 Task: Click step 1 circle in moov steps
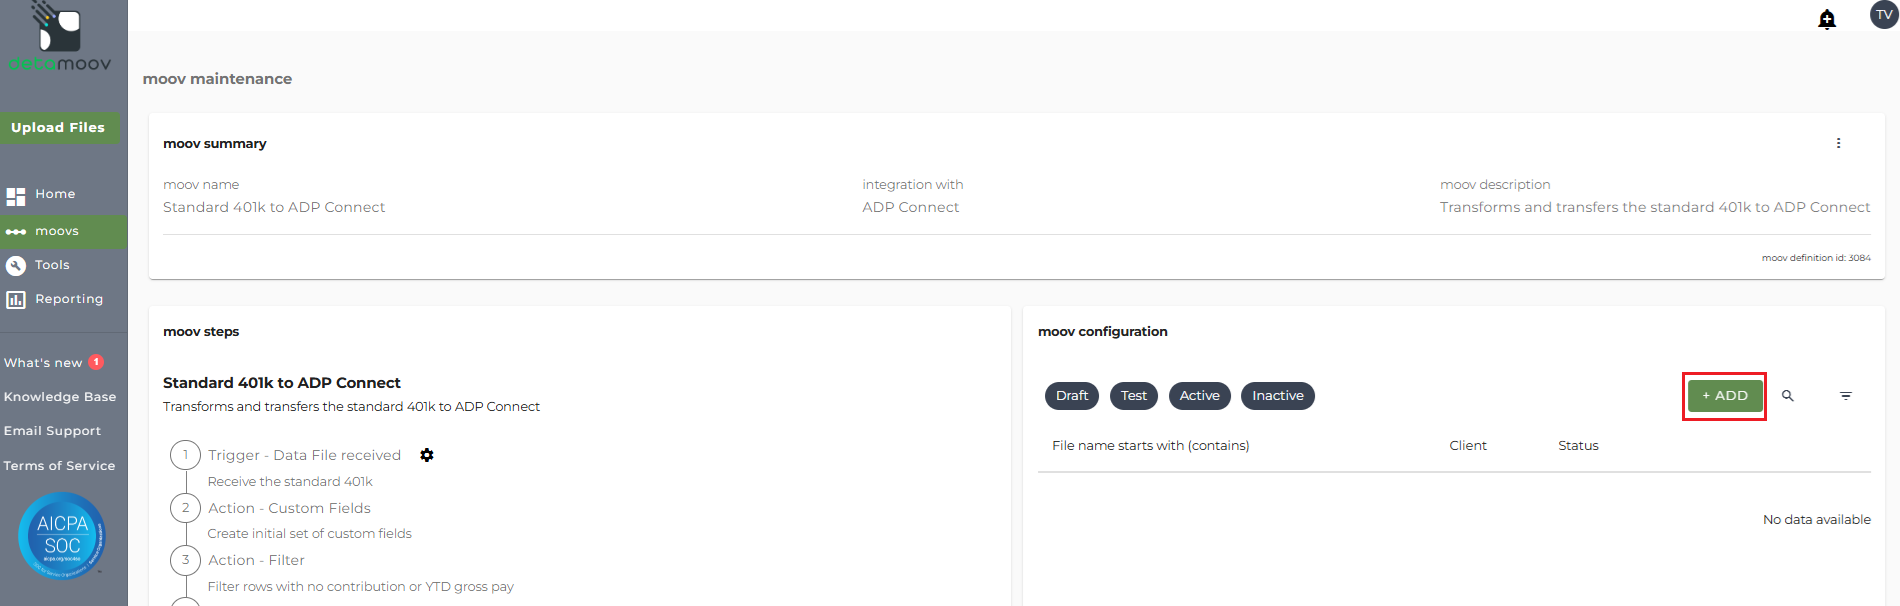[x=185, y=455]
